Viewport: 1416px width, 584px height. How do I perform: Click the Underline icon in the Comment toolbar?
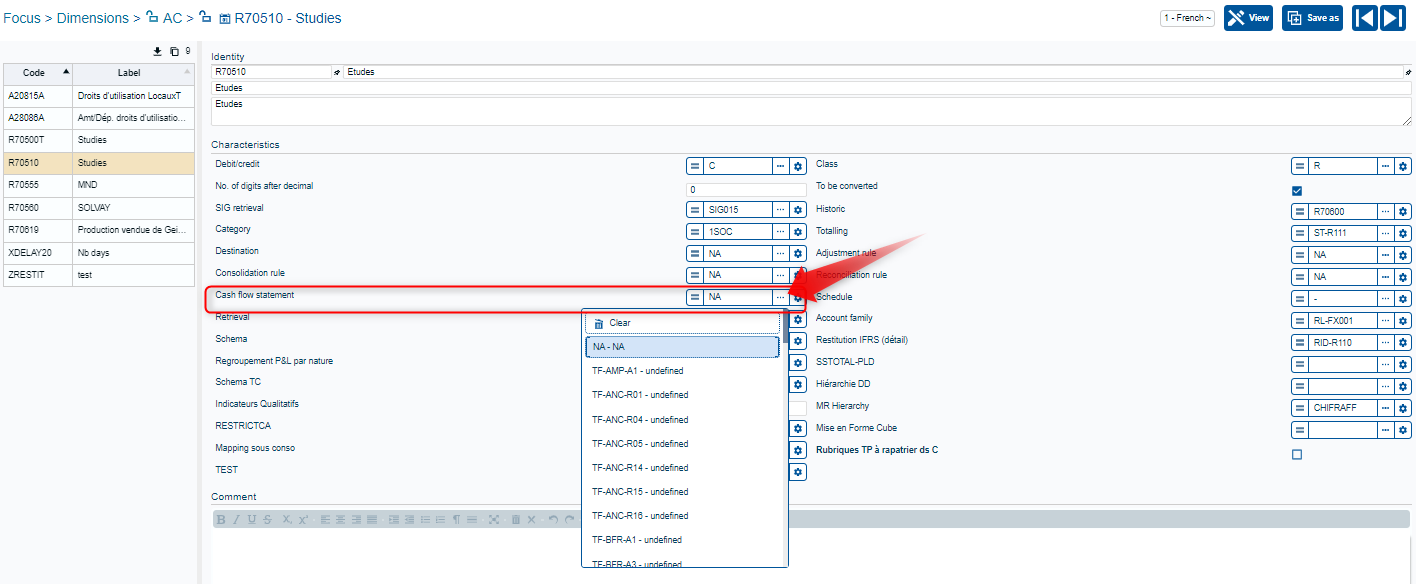(x=251, y=520)
